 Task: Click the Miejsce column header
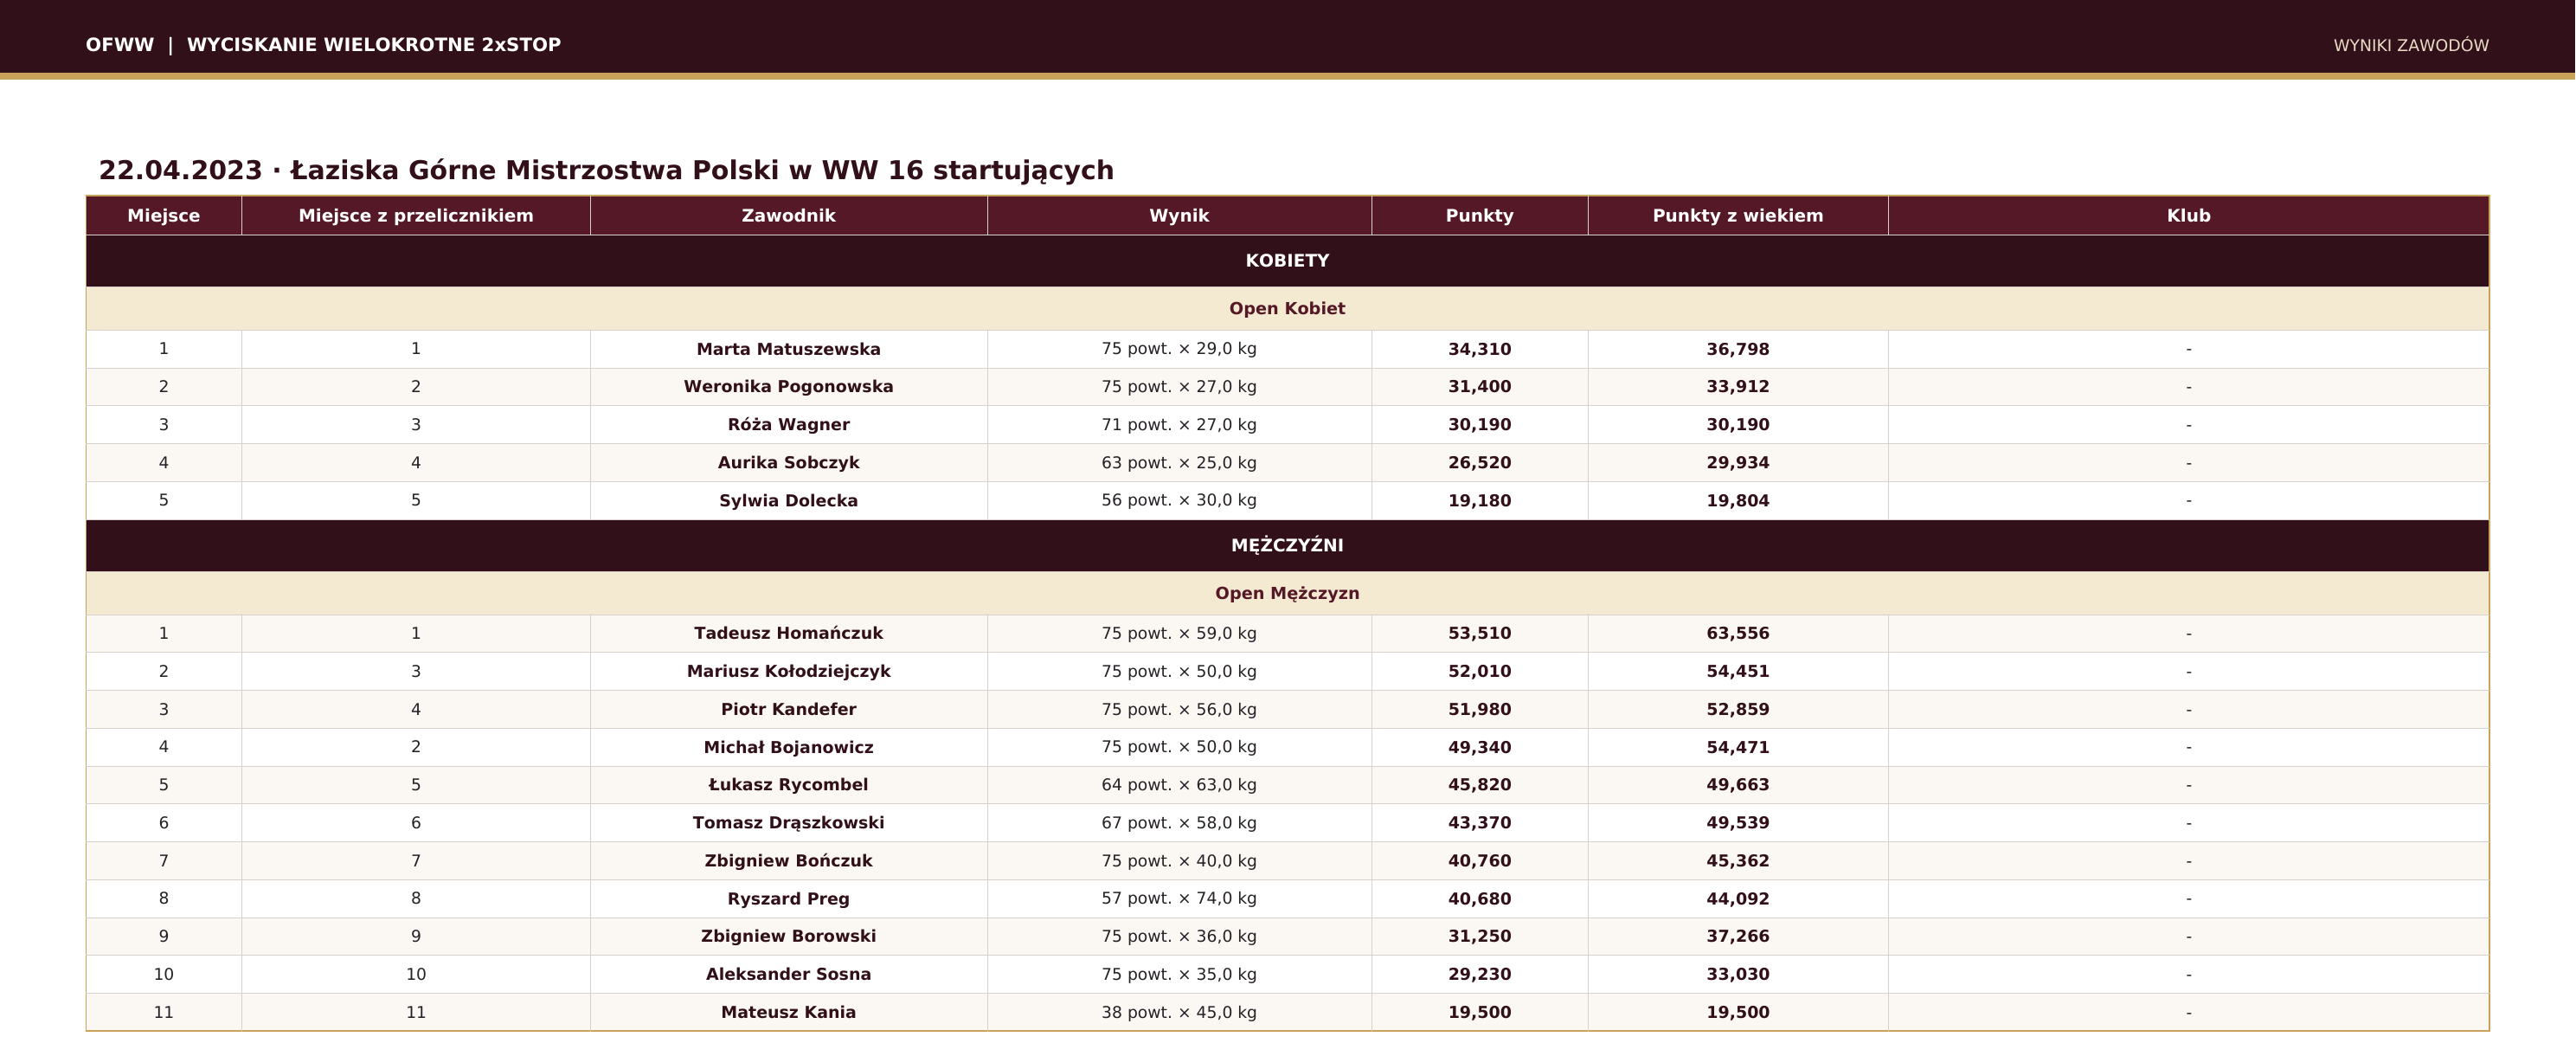[164, 216]
